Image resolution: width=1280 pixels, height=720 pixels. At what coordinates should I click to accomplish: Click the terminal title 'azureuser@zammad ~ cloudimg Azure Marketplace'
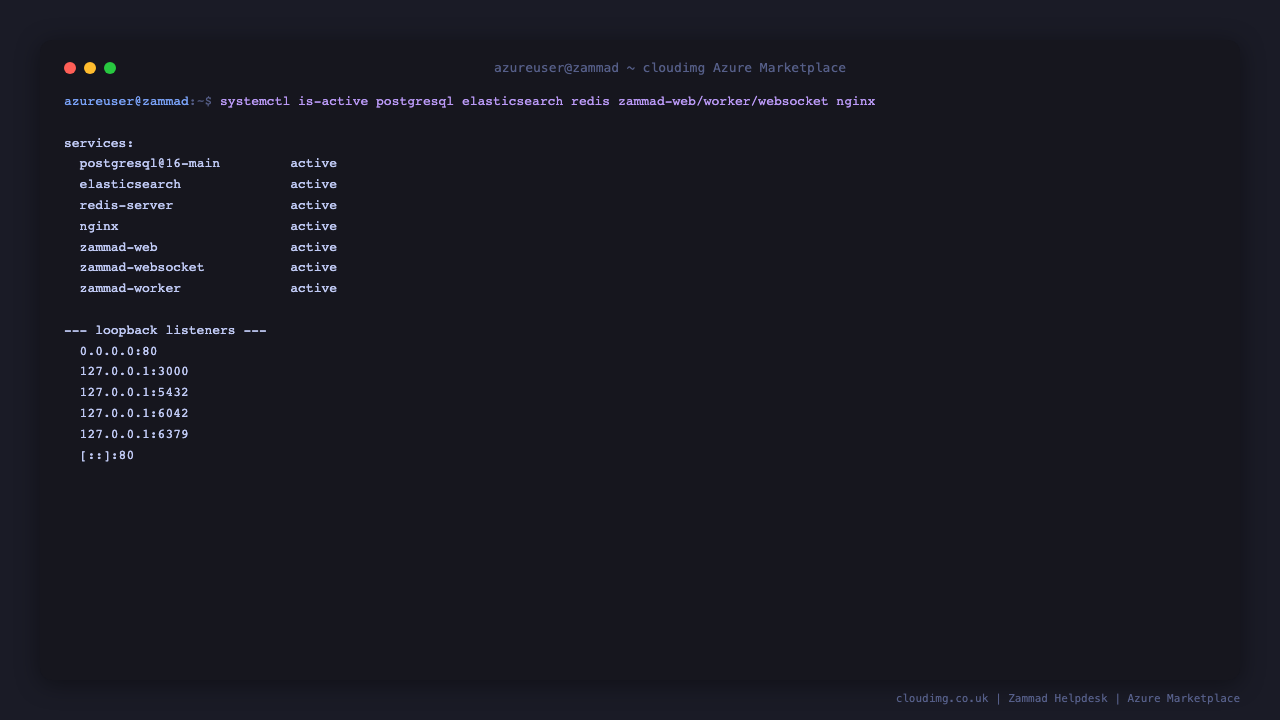click(670, 68)
